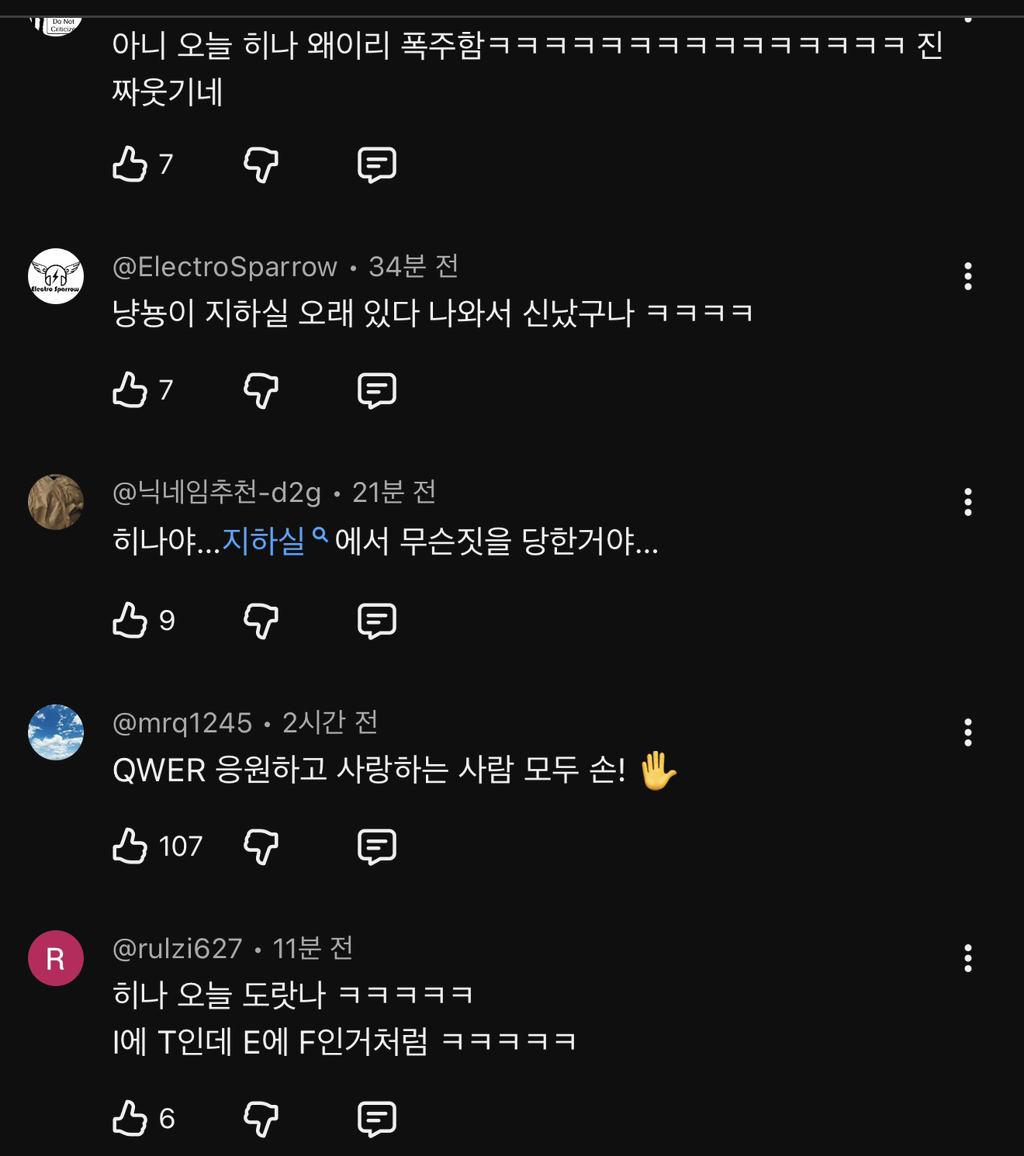Image resolution: width=1024 pixels, height=1156 pixels.
Task: Dislike the @mrq1245 comment
Action: 261,847
